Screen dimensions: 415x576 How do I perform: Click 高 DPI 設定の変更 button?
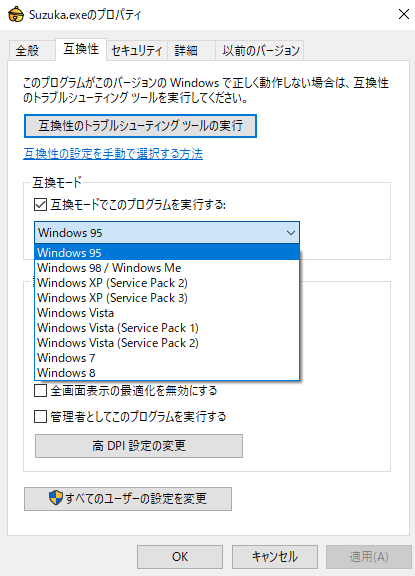(x=139, y=446)
